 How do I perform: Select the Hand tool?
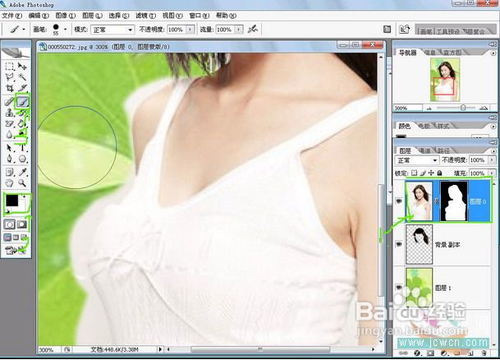pos(10,183)
